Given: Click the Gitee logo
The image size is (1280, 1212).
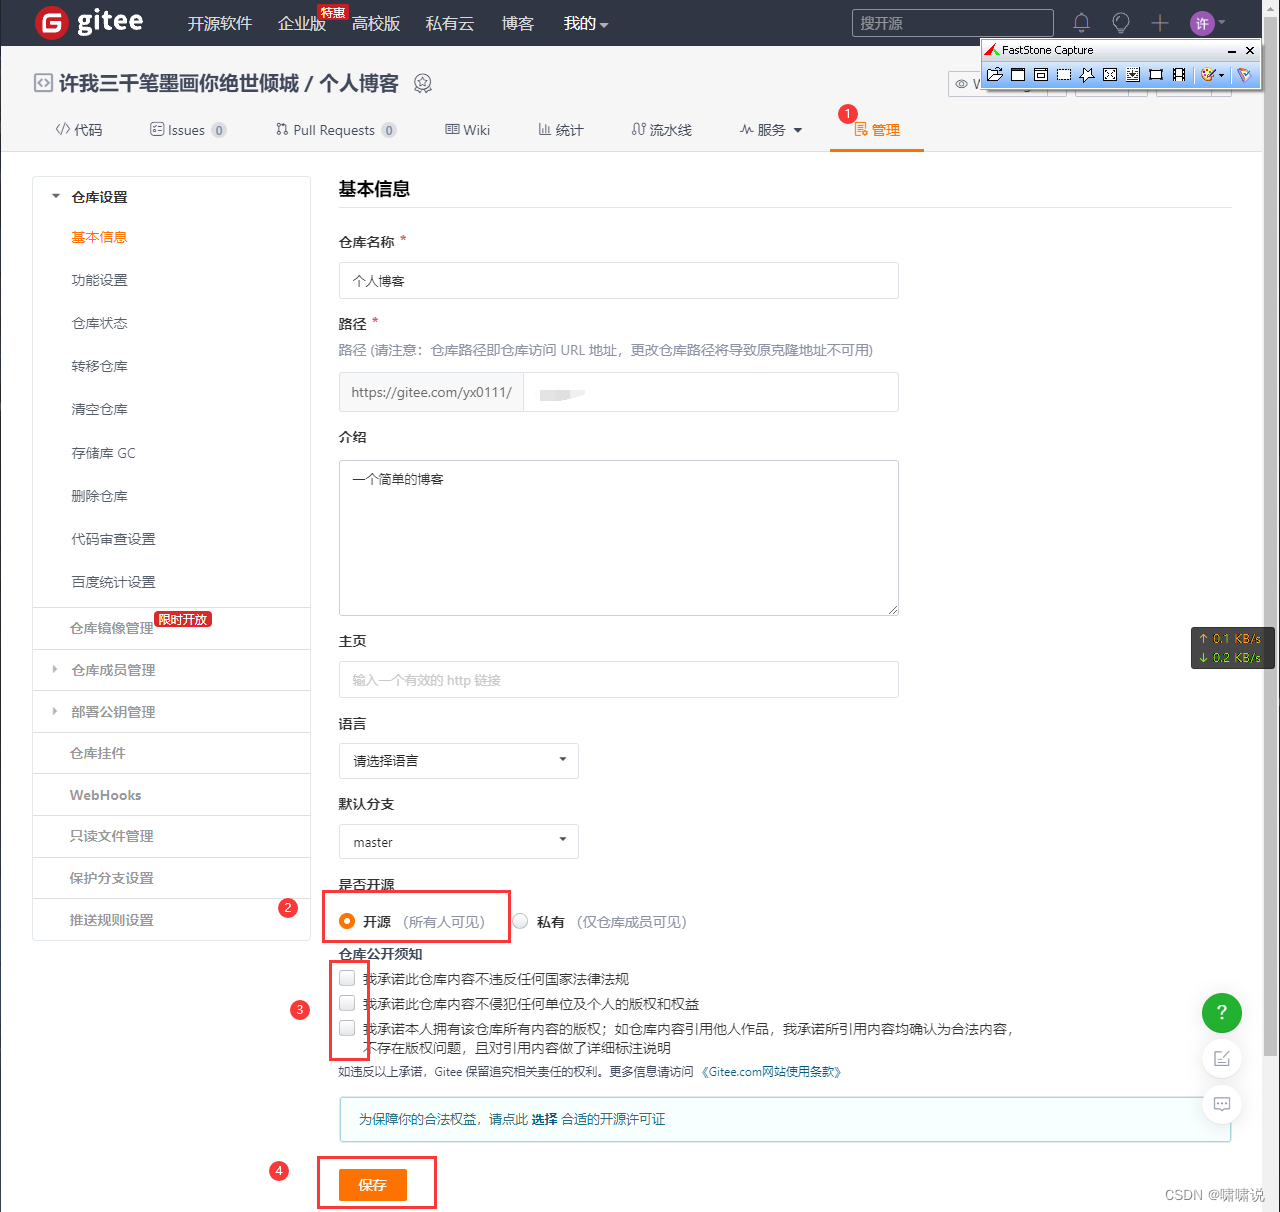Looking at the screenshot, I should coord(89,22).
